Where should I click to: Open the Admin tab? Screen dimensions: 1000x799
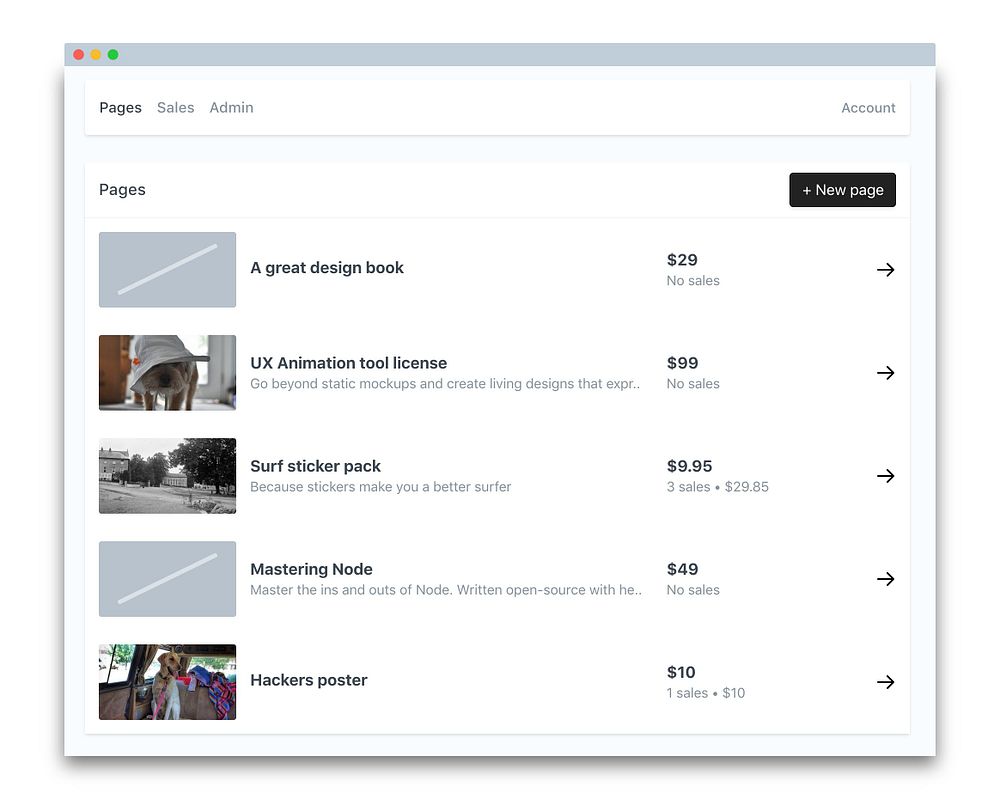click(232, 108)
